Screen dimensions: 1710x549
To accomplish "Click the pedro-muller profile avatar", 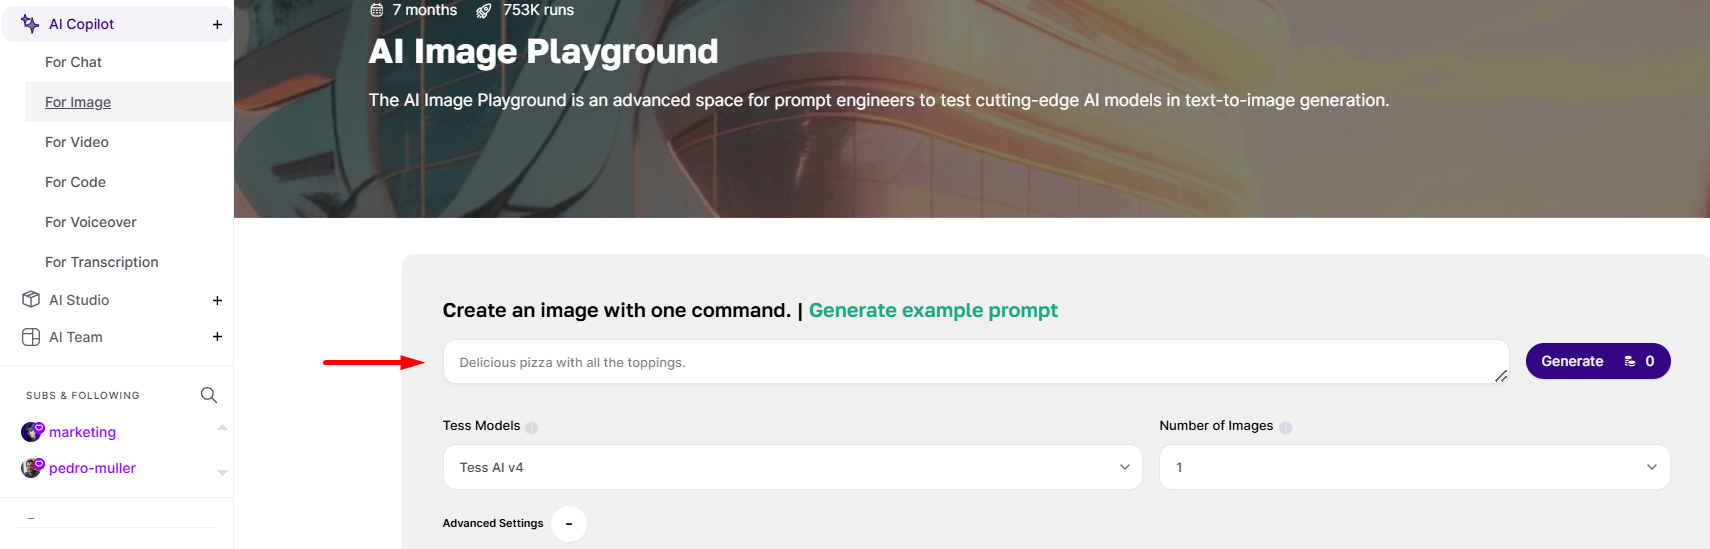I will coord(31,468).
